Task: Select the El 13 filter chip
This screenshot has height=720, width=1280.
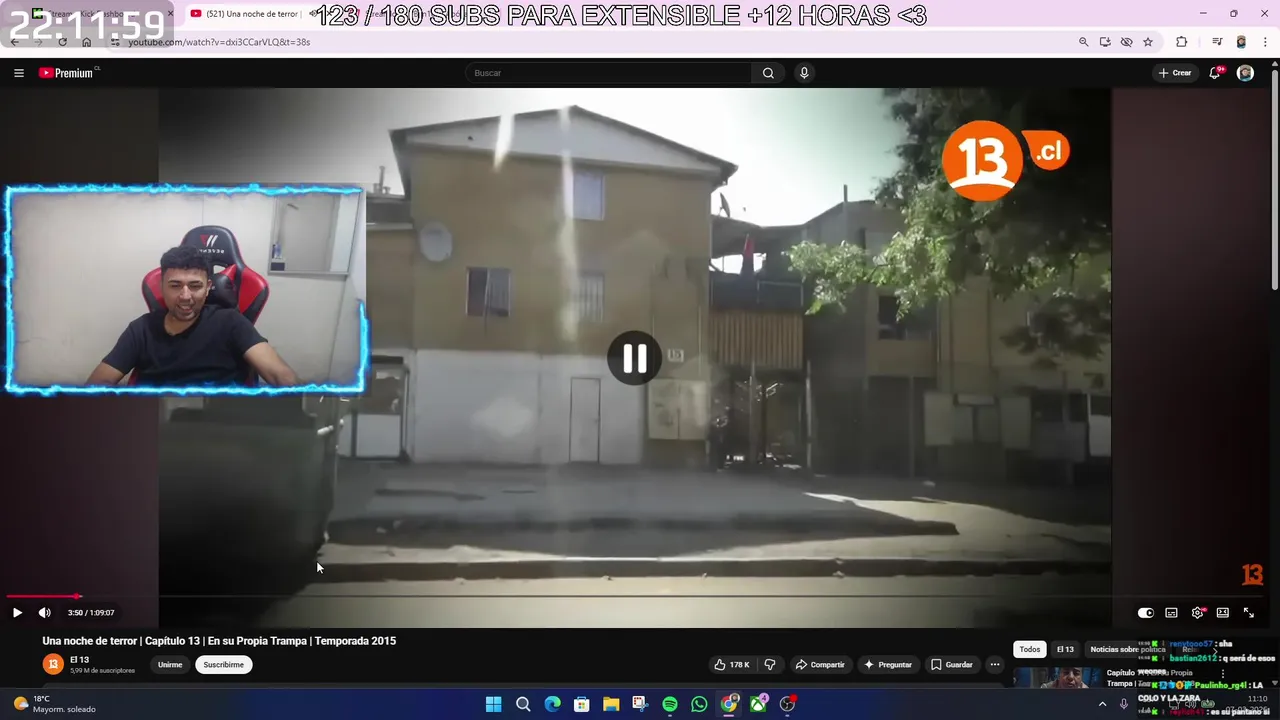Action: (1065, 649)
